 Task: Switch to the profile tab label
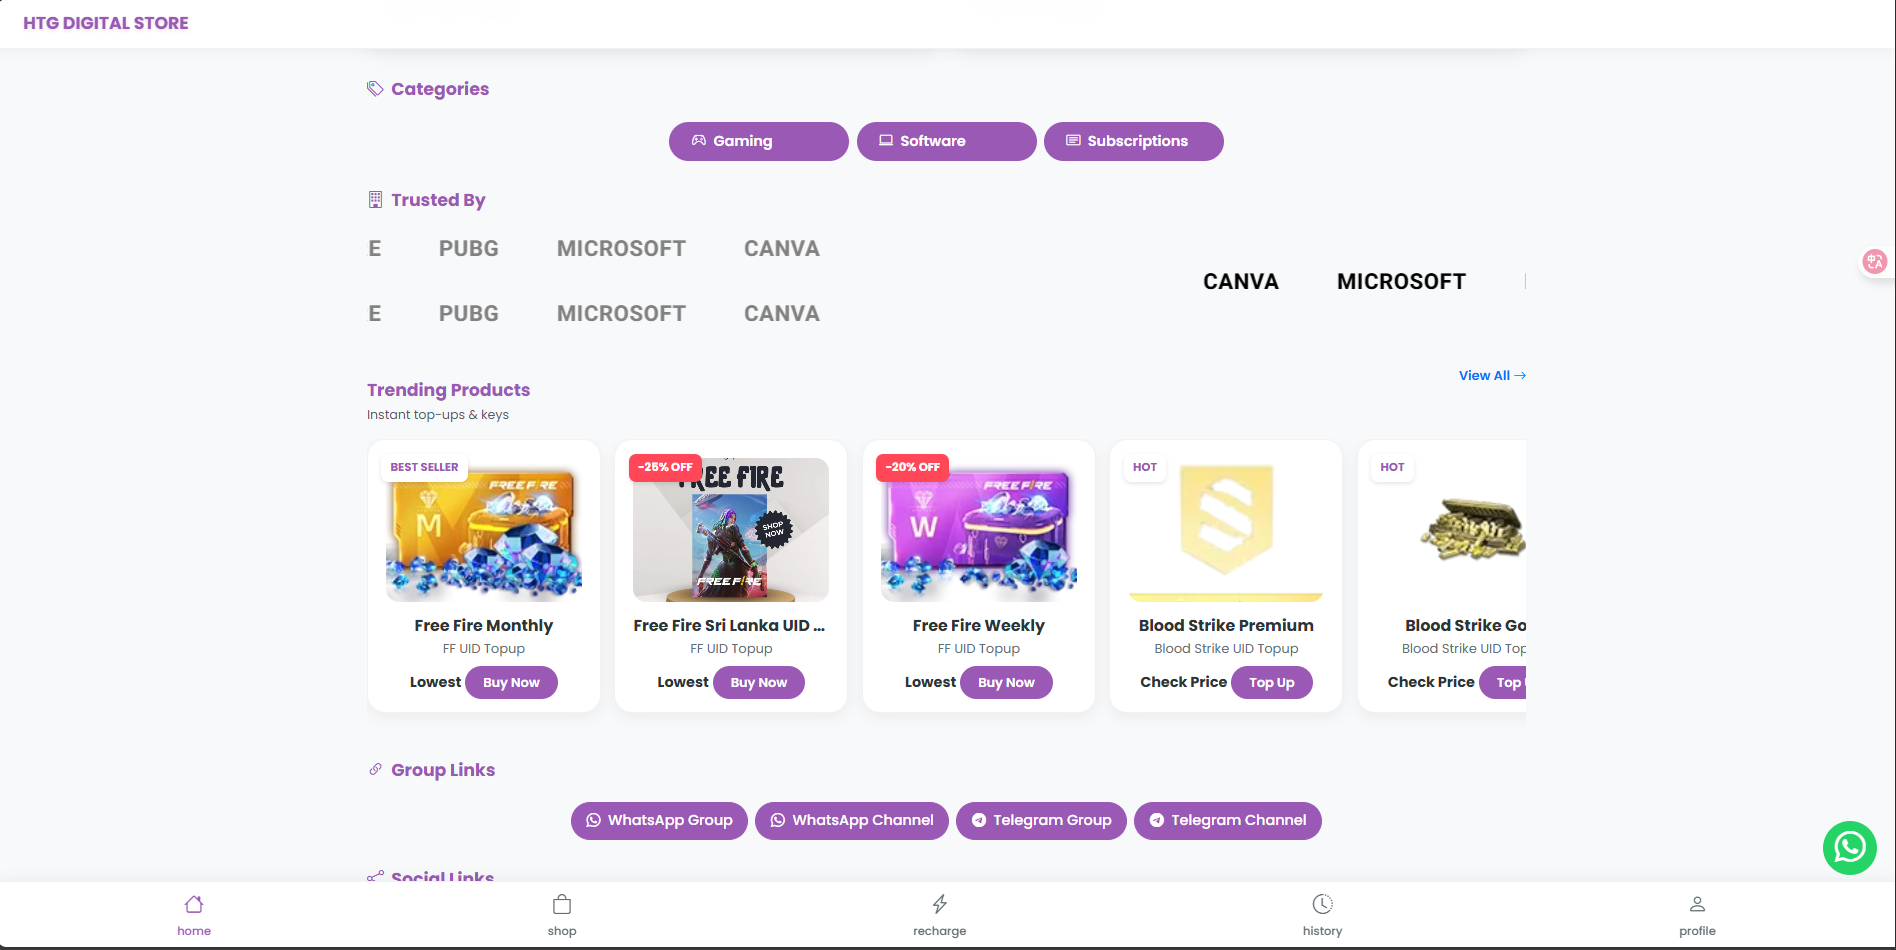tap(1697, 931)
